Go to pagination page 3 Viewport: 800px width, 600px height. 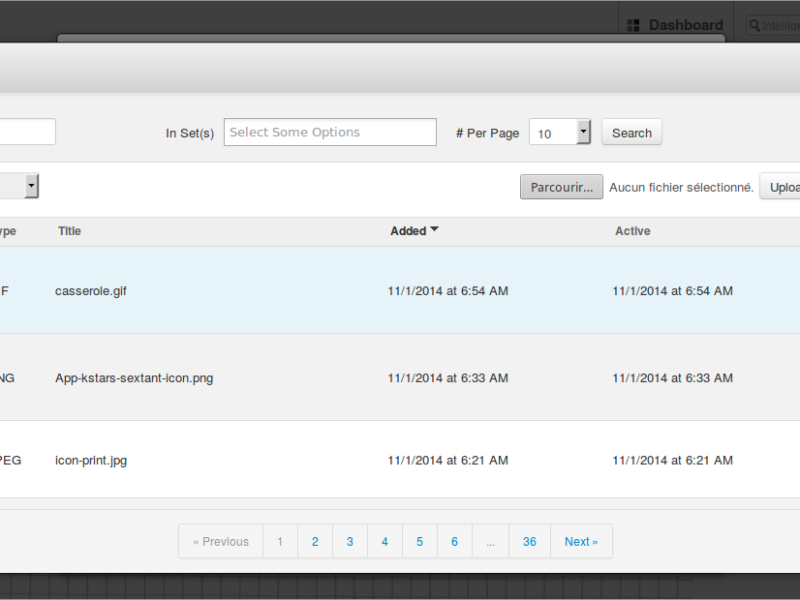pos(350,541)
